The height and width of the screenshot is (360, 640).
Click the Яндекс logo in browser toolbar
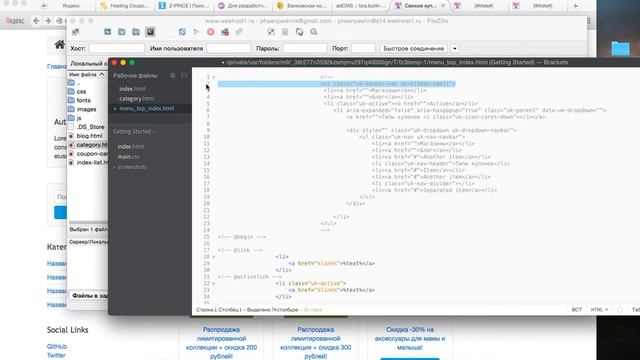click(14, 20)
